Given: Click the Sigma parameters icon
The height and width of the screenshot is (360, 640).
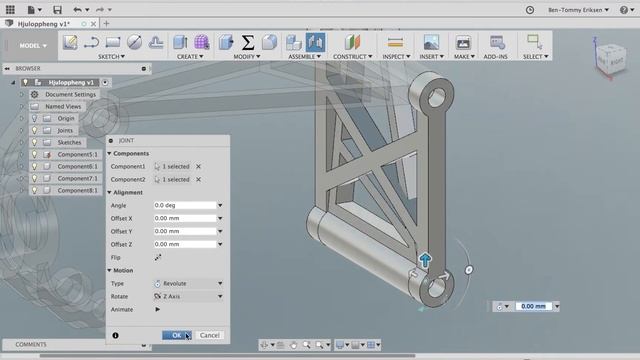Looking at the screenshot, I should click(x=248, y=42).
